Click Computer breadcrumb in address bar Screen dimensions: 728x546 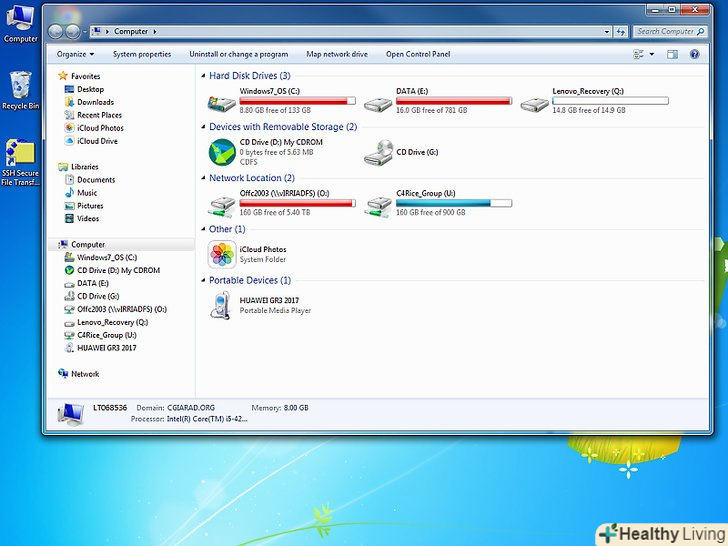pyautogui.click(x=131, y=32)
